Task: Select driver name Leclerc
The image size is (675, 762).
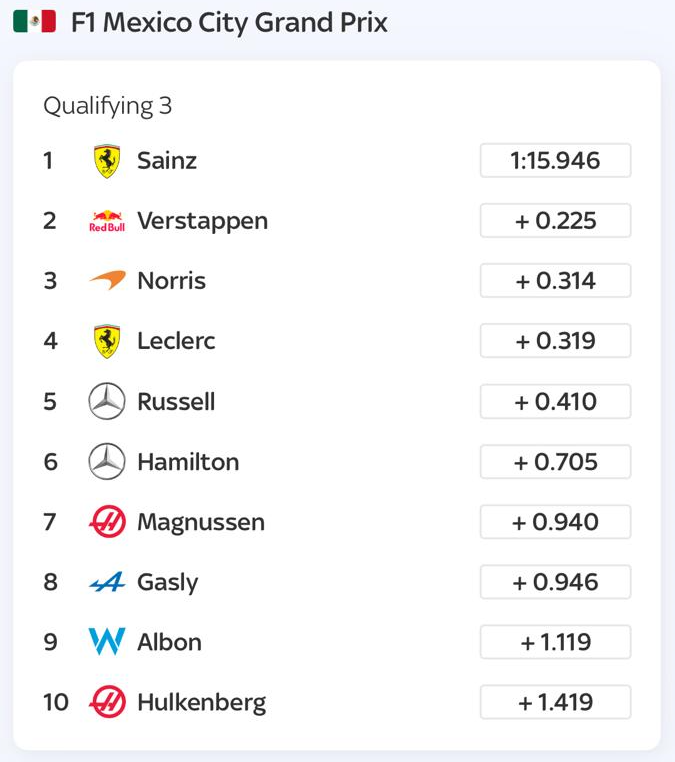Action: (x=176, y=341)
